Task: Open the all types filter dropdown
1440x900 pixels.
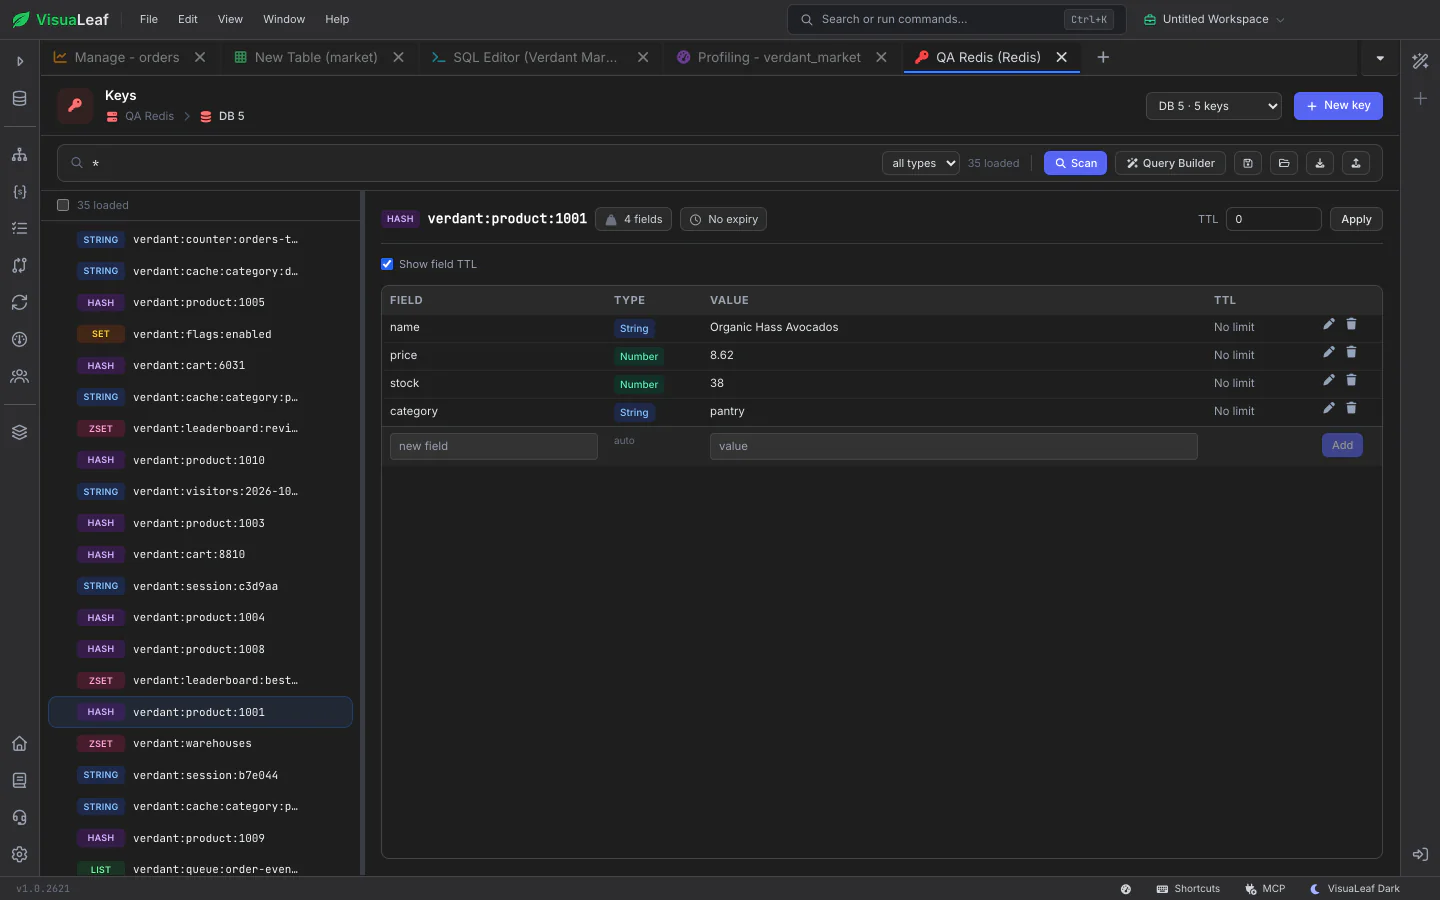Action: (921, 163)
